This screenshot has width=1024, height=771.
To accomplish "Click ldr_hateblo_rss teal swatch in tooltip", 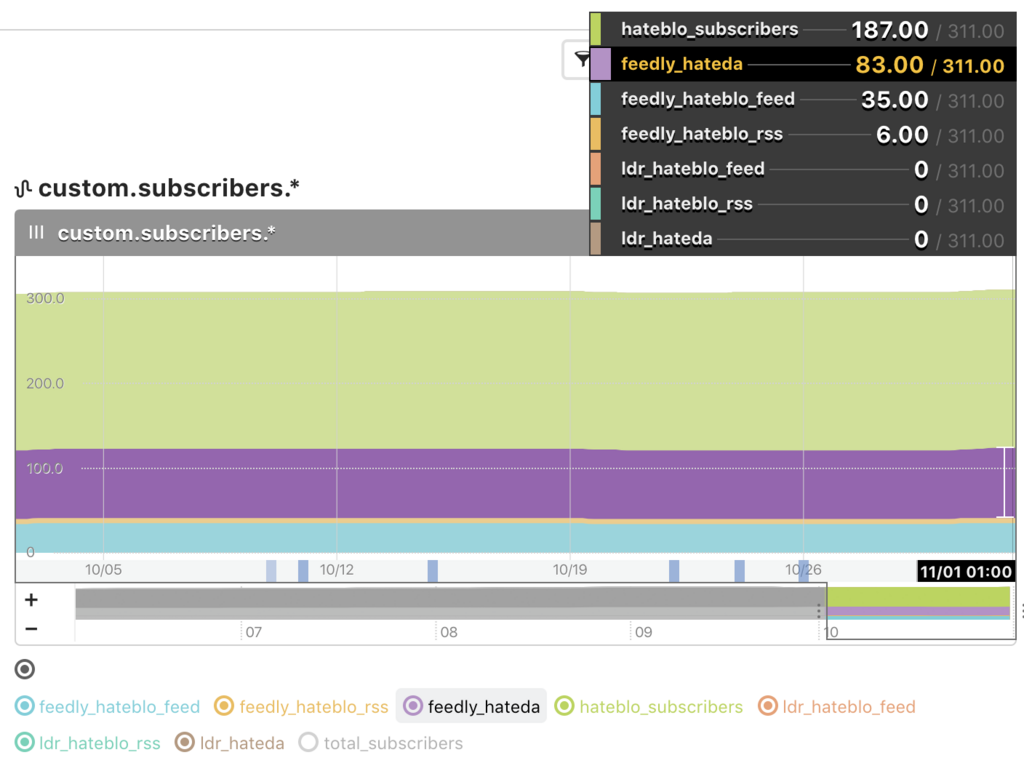I will tap(596, 204).
